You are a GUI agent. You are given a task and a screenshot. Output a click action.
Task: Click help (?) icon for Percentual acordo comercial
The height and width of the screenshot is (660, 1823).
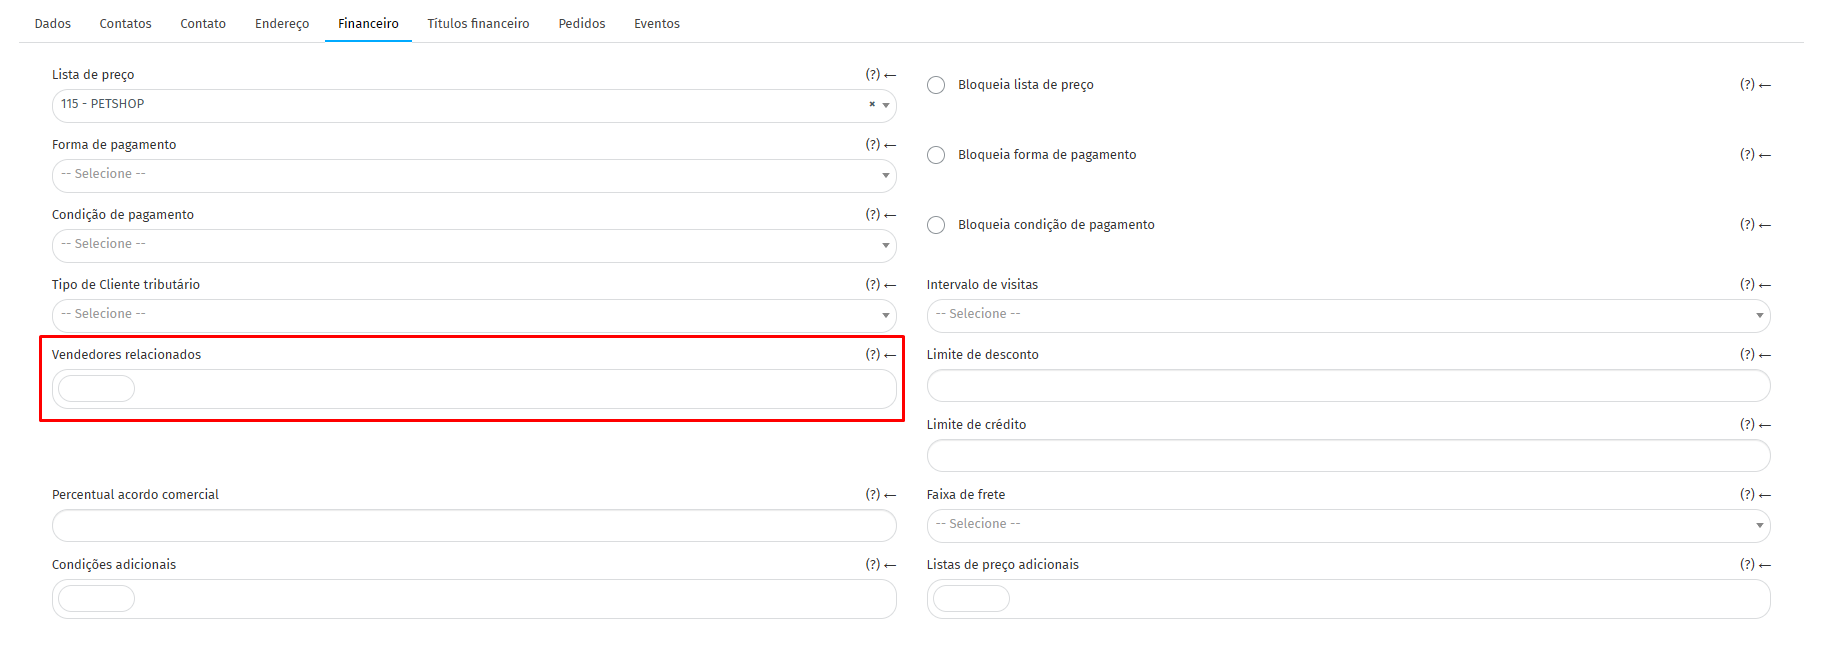click(x=873, y=495)
